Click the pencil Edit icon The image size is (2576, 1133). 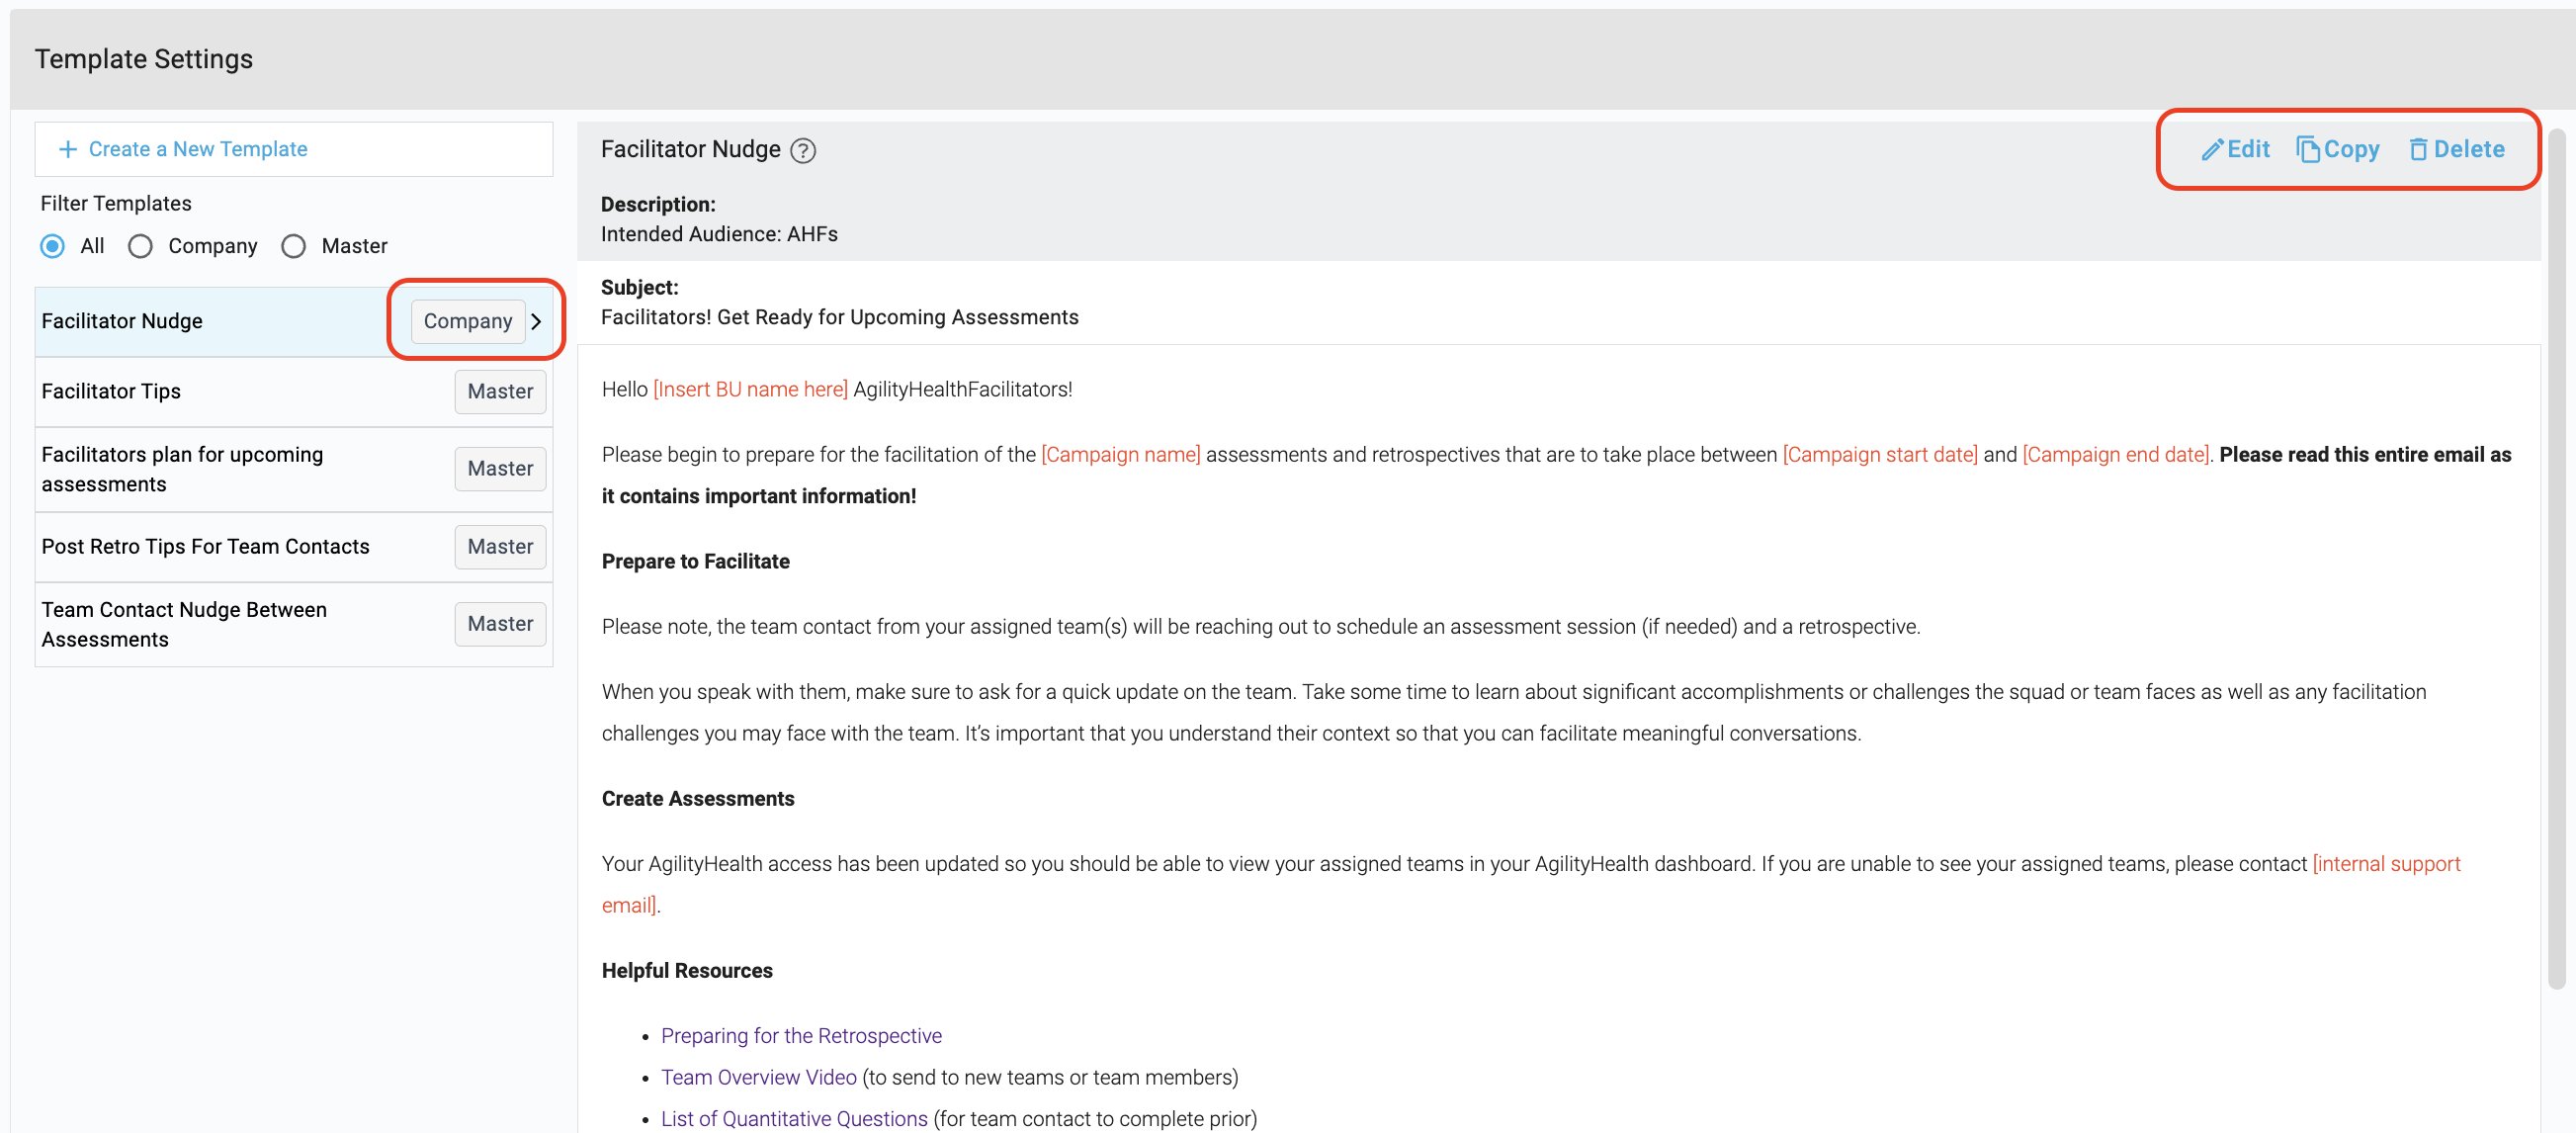click(x=2212, y=149)
